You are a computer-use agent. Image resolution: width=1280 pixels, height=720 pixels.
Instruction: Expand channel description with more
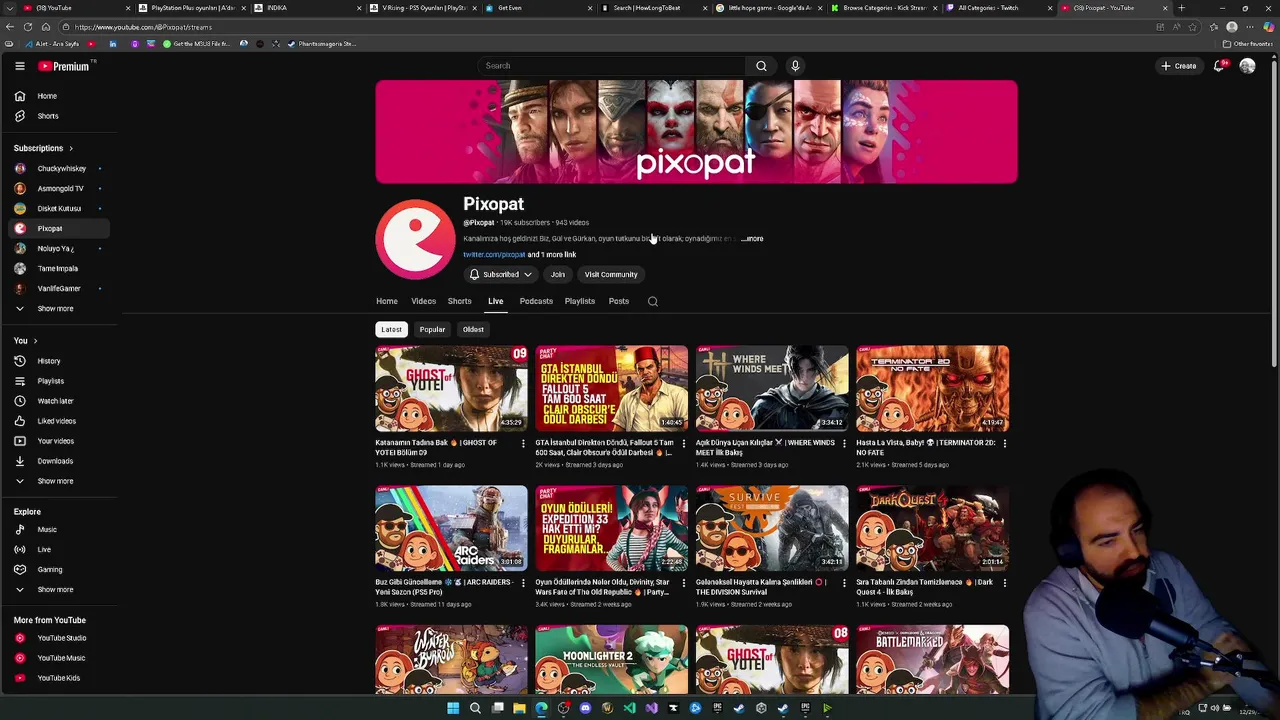coord(753,239)
